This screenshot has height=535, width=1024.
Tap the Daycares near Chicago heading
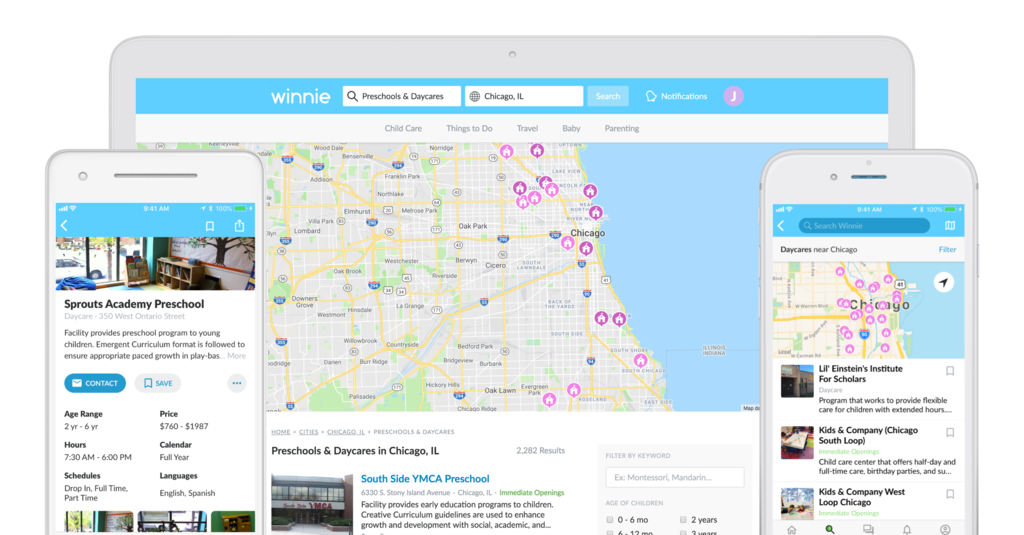(819, 250)
